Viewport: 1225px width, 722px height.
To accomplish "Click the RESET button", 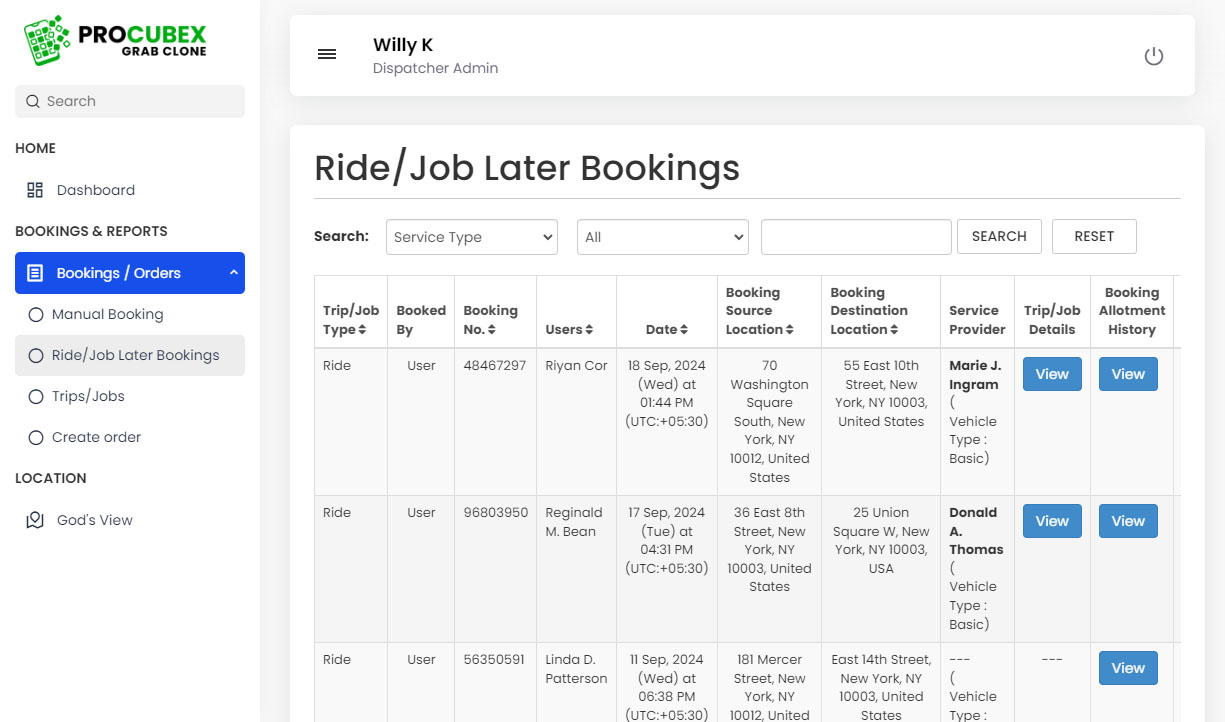I will [x=1093, y=236].
